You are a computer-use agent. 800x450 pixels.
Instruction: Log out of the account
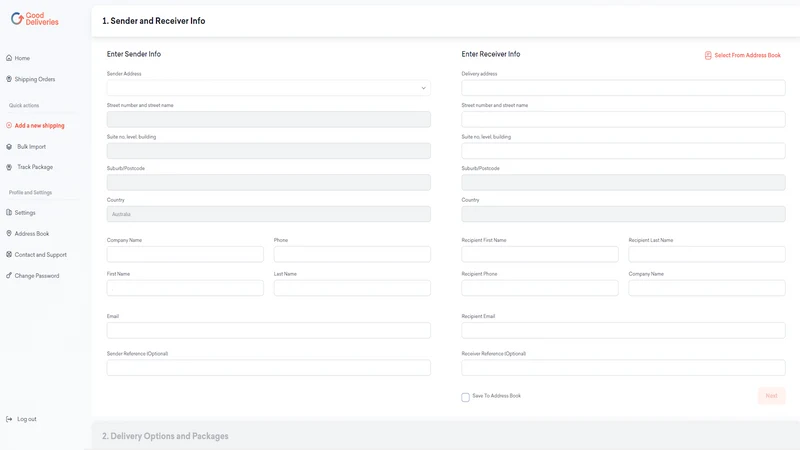27,419
